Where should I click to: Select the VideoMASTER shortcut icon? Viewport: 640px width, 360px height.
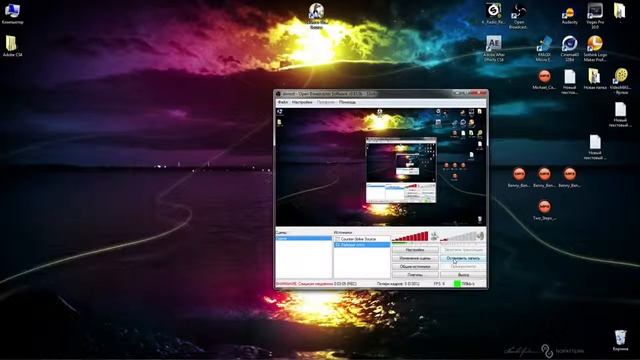click(621, 81)
